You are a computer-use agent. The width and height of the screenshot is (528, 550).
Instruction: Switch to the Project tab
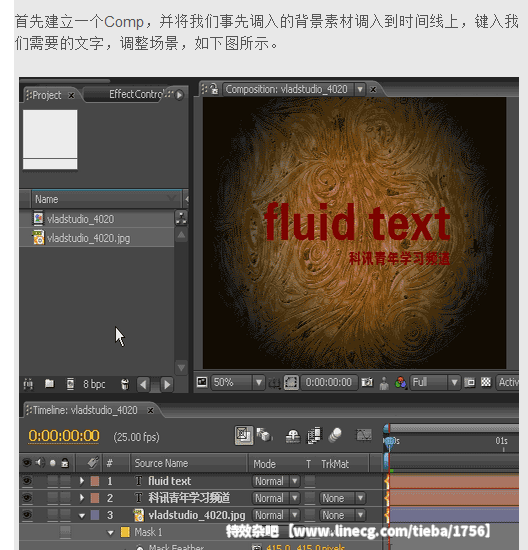47,95
